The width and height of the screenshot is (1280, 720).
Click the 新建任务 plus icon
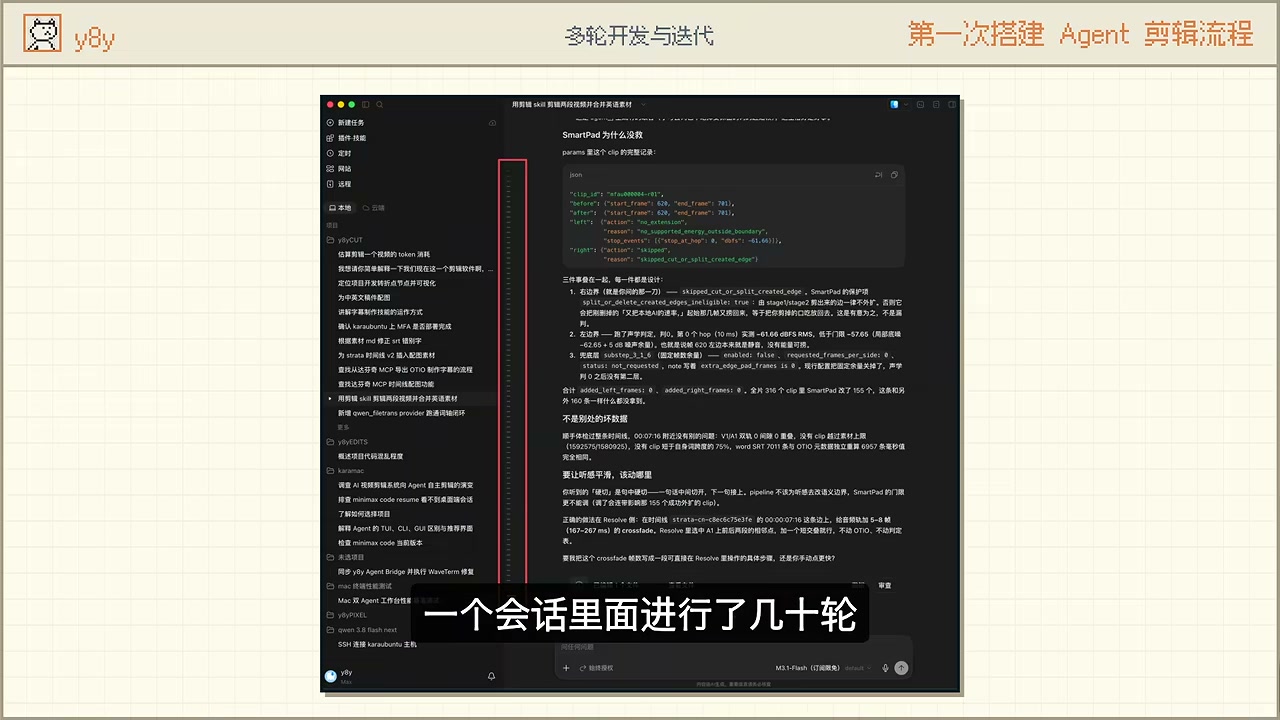(330, 123)
